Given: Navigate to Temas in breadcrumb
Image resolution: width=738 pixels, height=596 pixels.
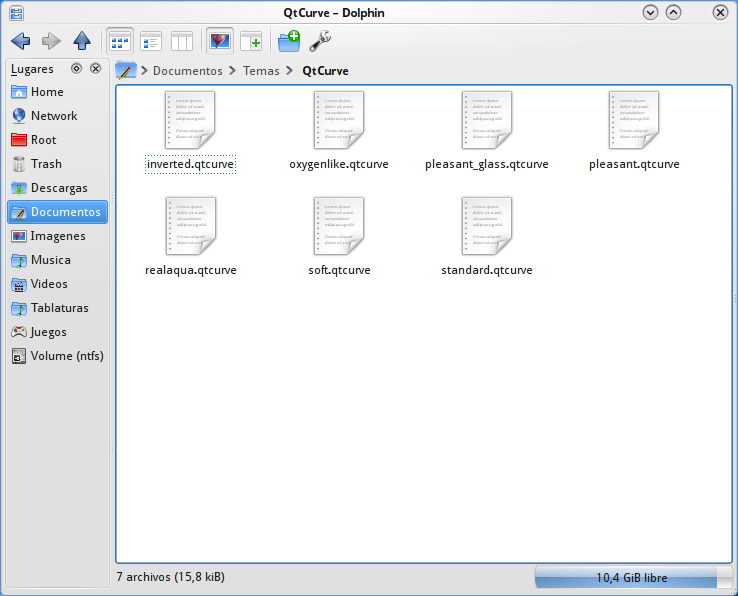Looking at the screenshot, I should tap(261, 71).
